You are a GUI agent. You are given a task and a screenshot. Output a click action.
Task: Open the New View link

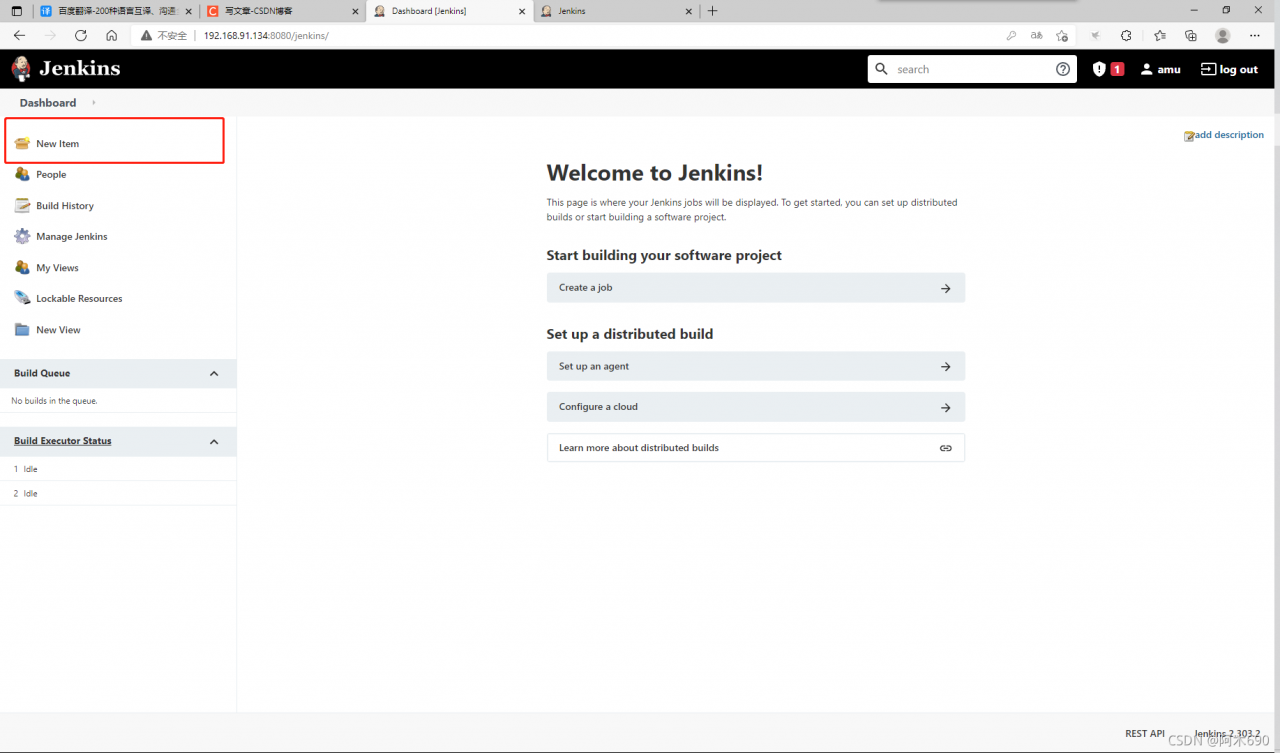point(58,330)
